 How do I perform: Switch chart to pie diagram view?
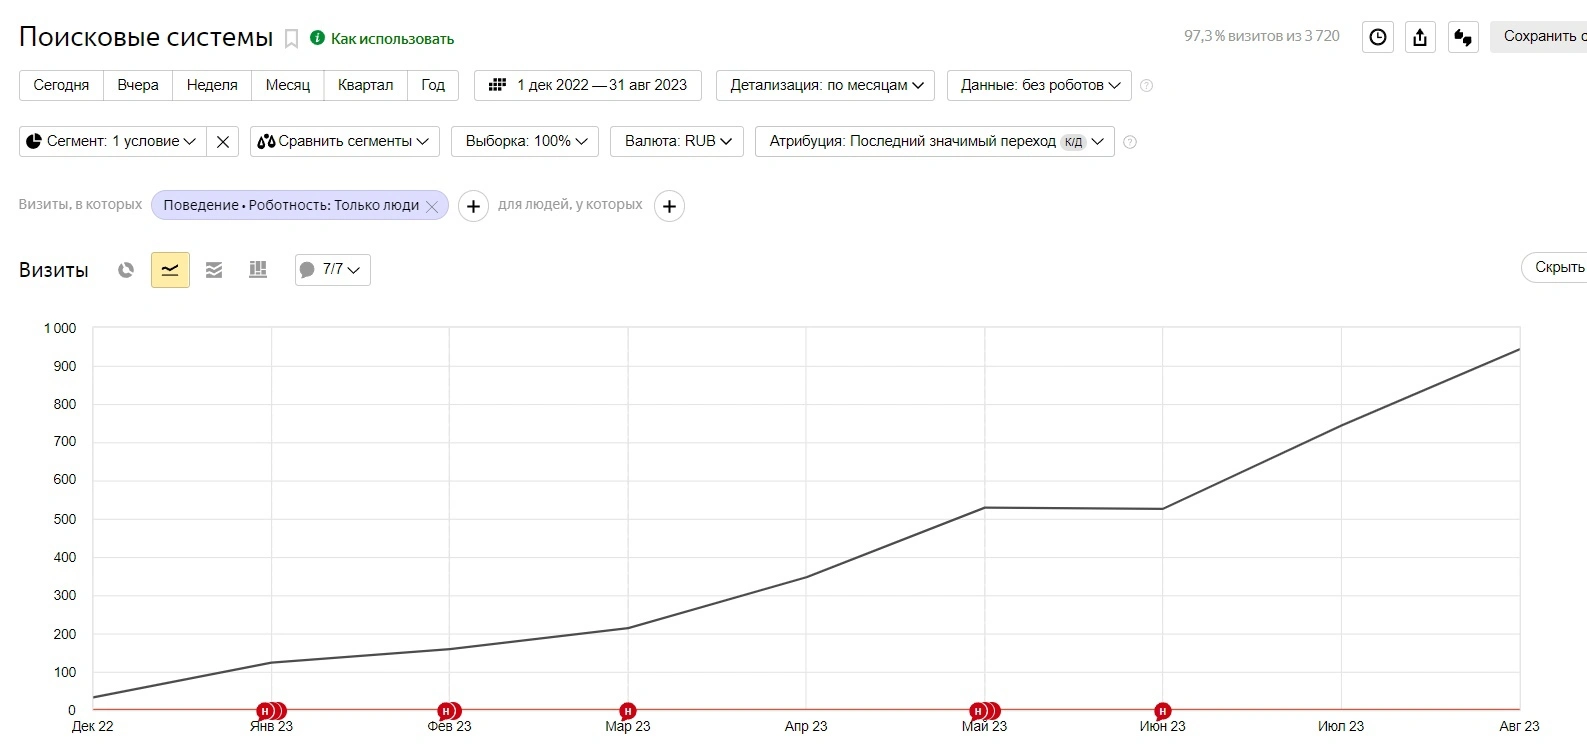tap(126, 270)
